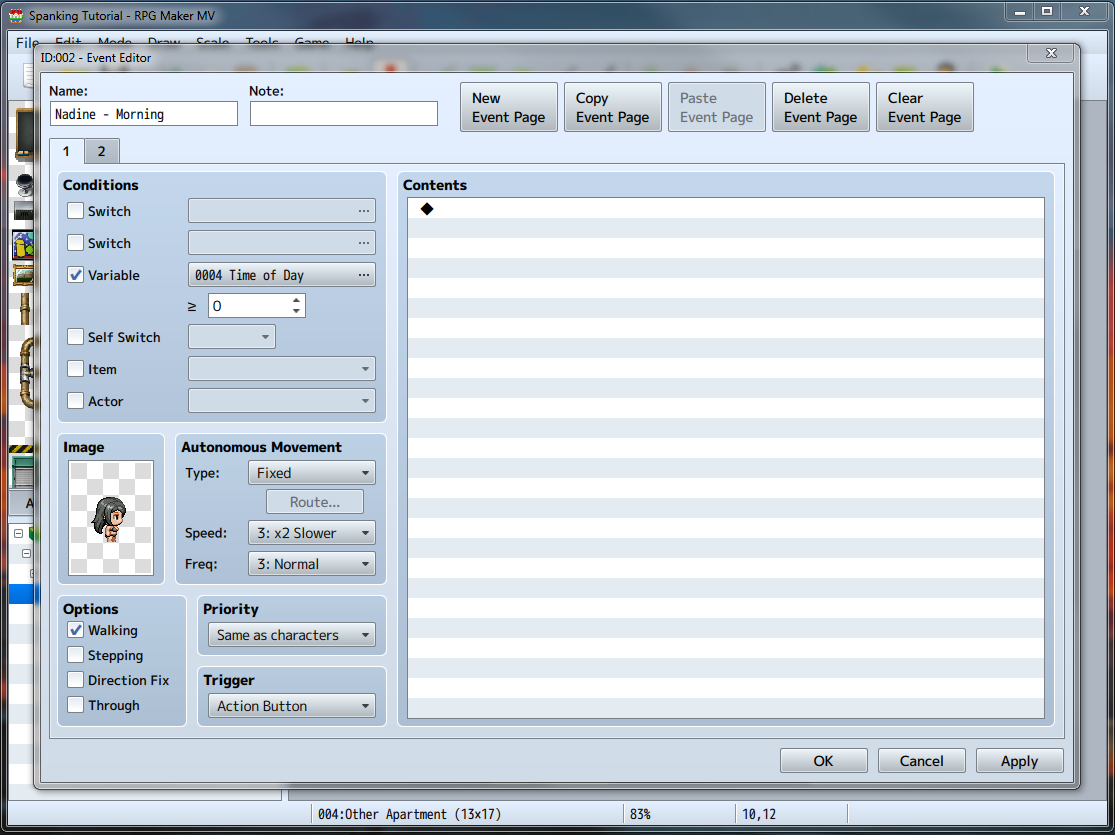
Task: Click the Cancel button
Action: 922,760
